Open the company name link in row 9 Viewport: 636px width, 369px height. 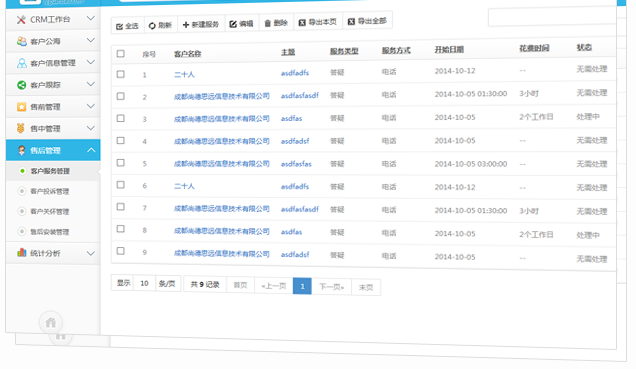221,253
